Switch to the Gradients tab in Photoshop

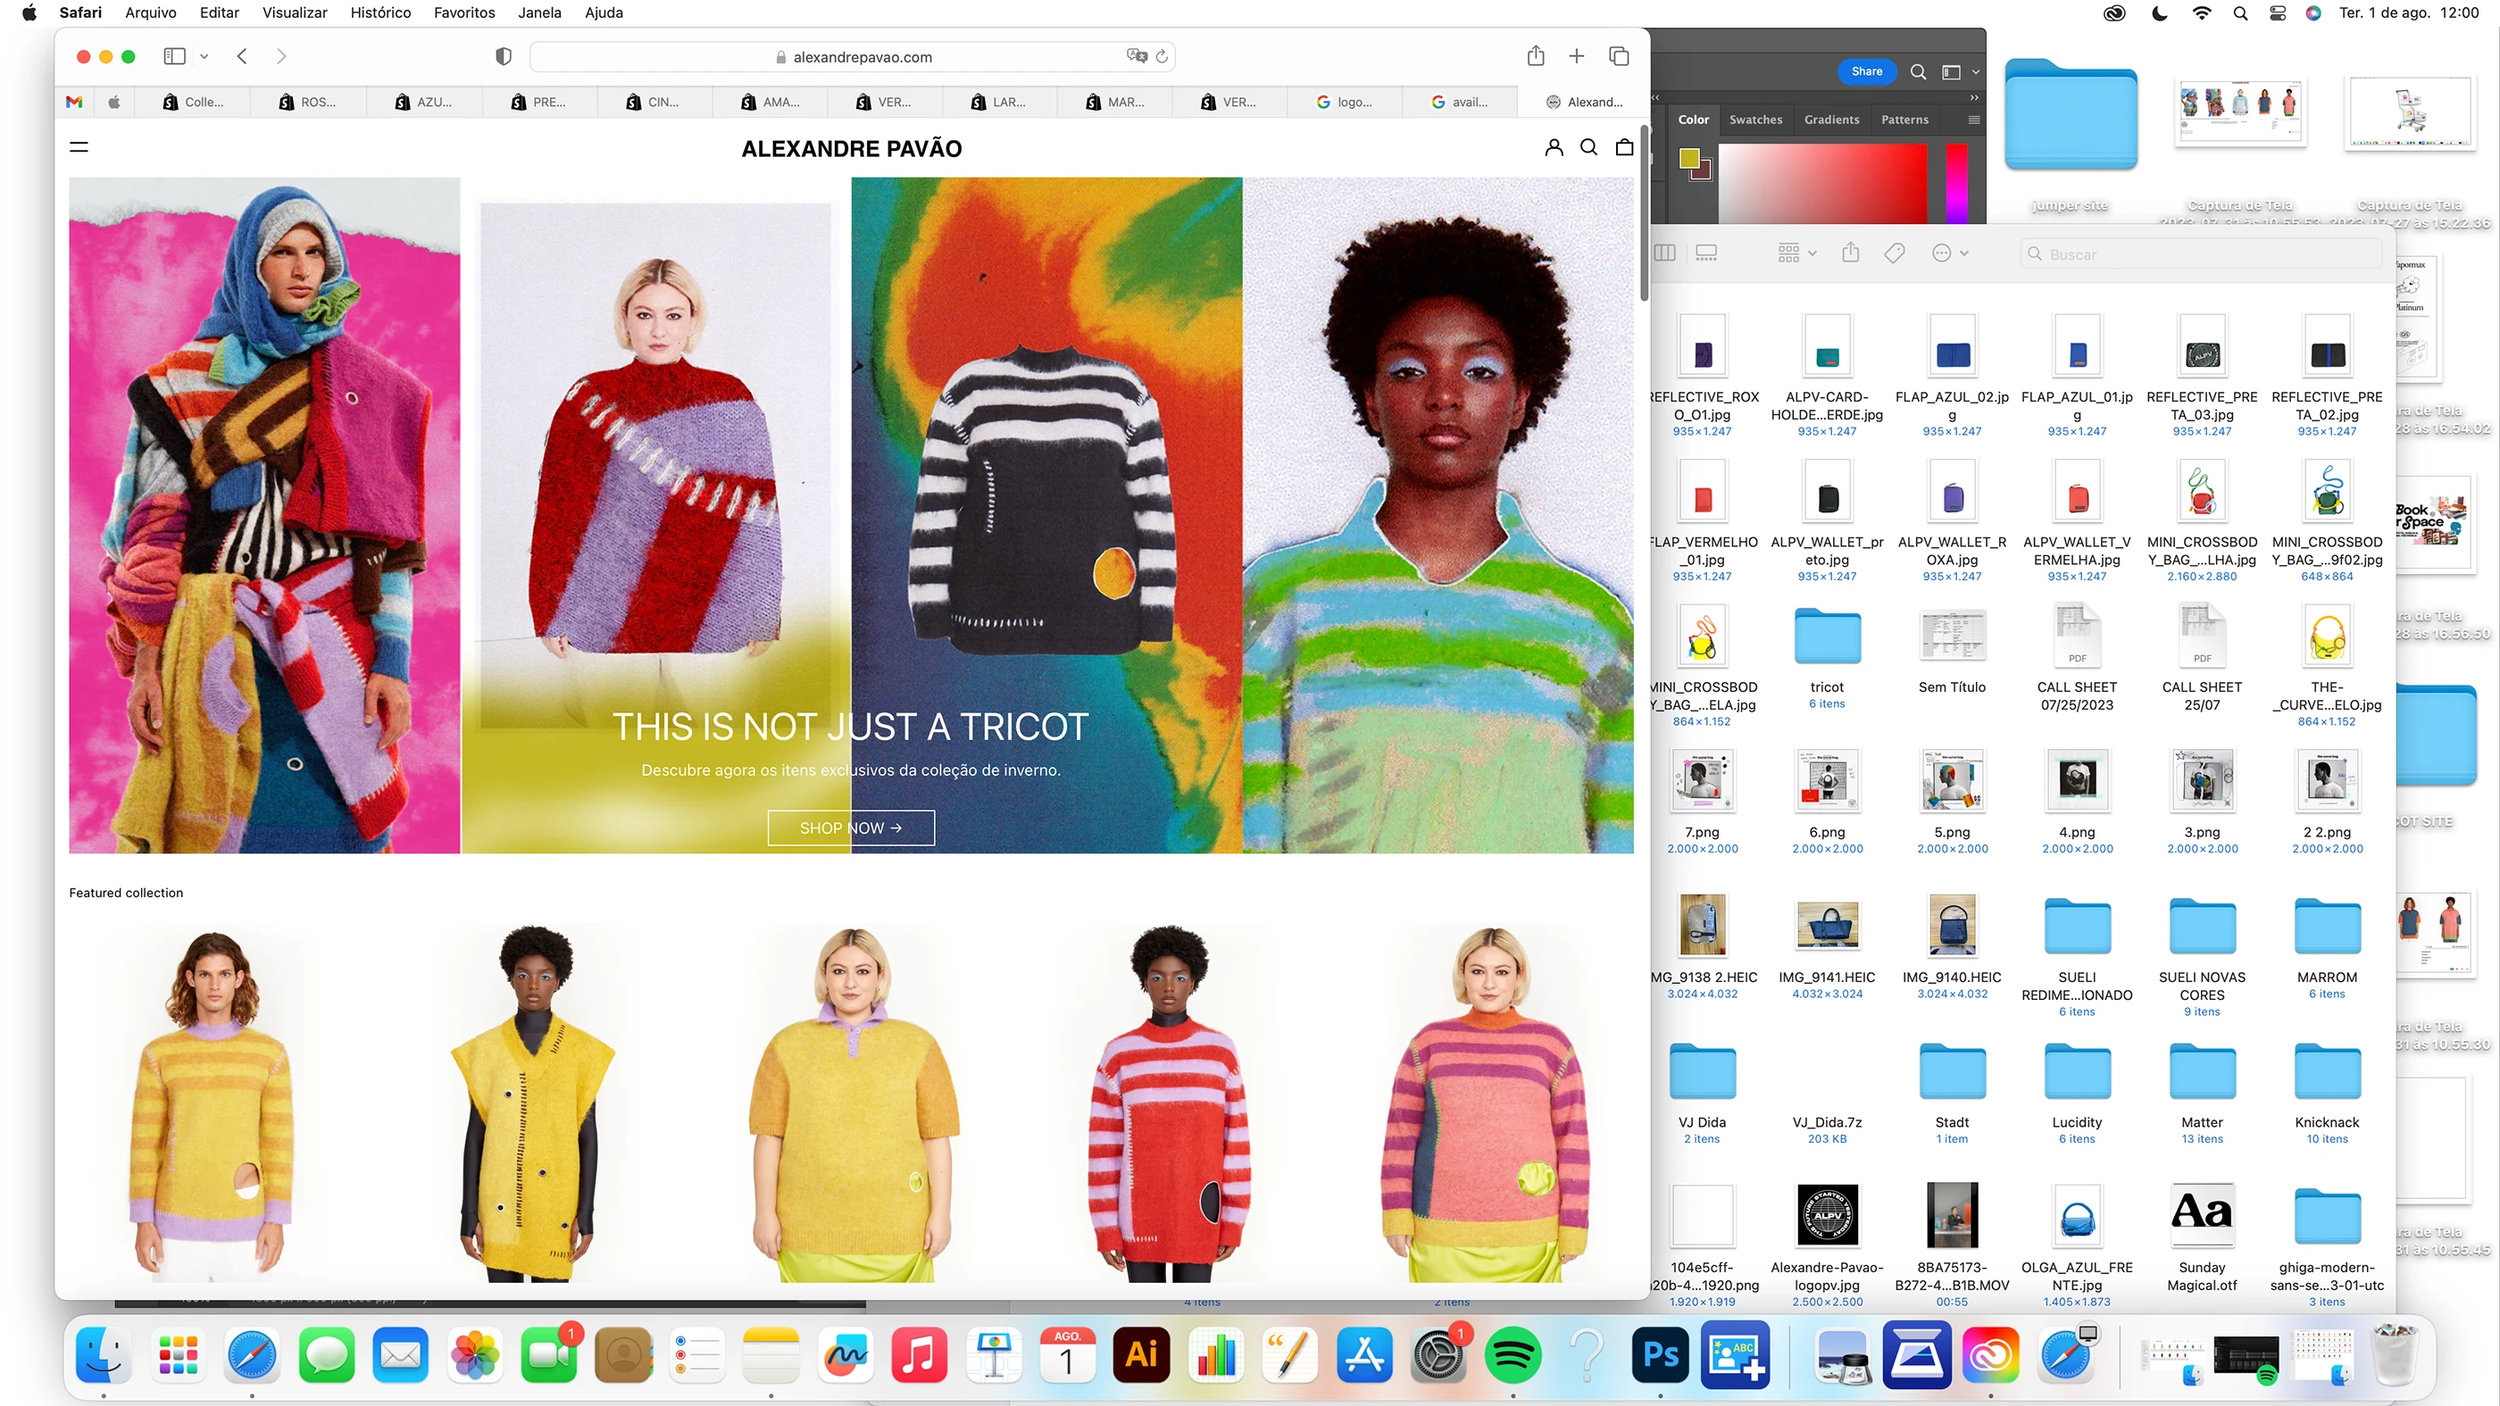click(1831, 120)
